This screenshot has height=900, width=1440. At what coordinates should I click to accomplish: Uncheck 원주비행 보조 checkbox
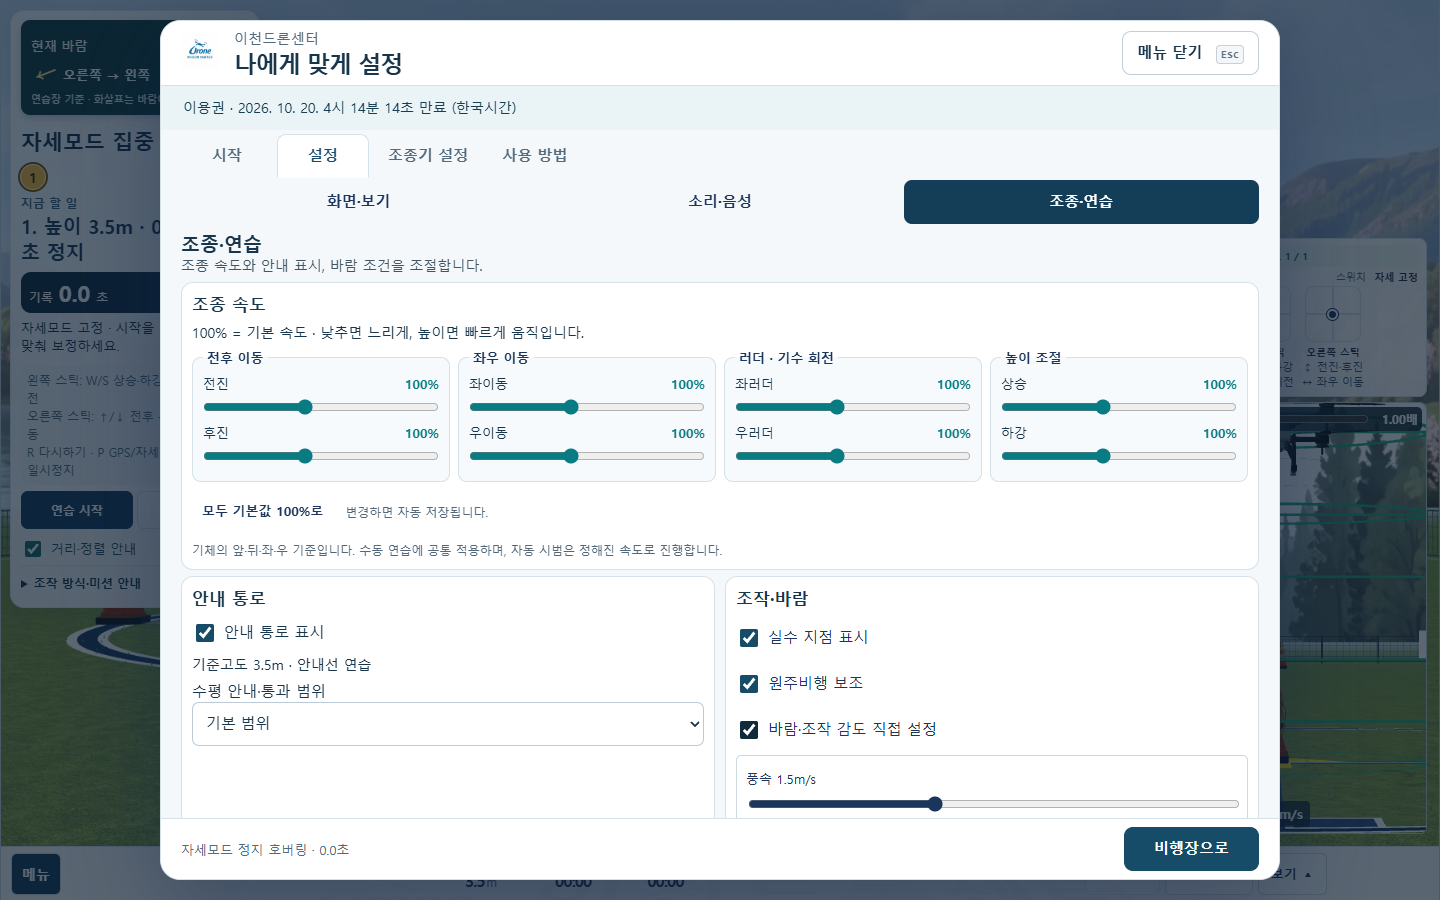pyautogui.click(x=749, y=683)
